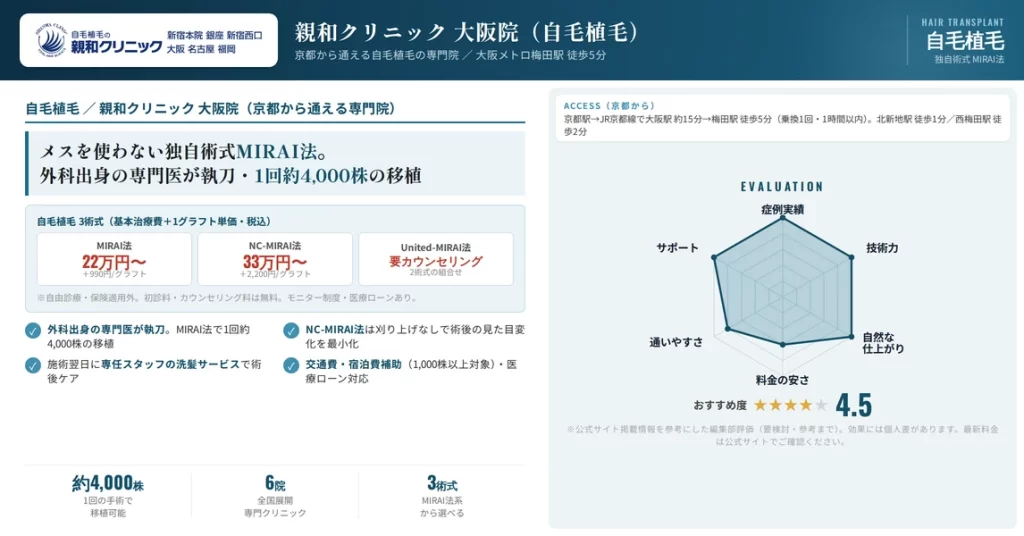Click the 自毛植毛 HAIR TRANSPLANT header label
The height and width of the screenshot is (536, 1024).
point(963,40)
